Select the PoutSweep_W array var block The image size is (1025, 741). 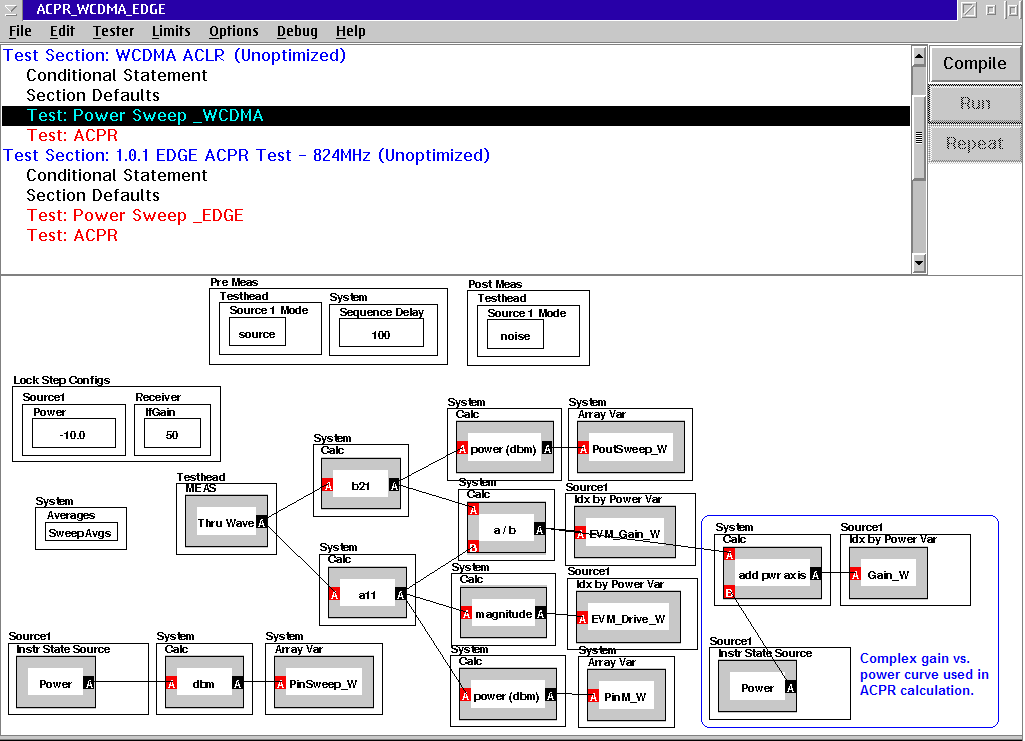coord(630,448)
